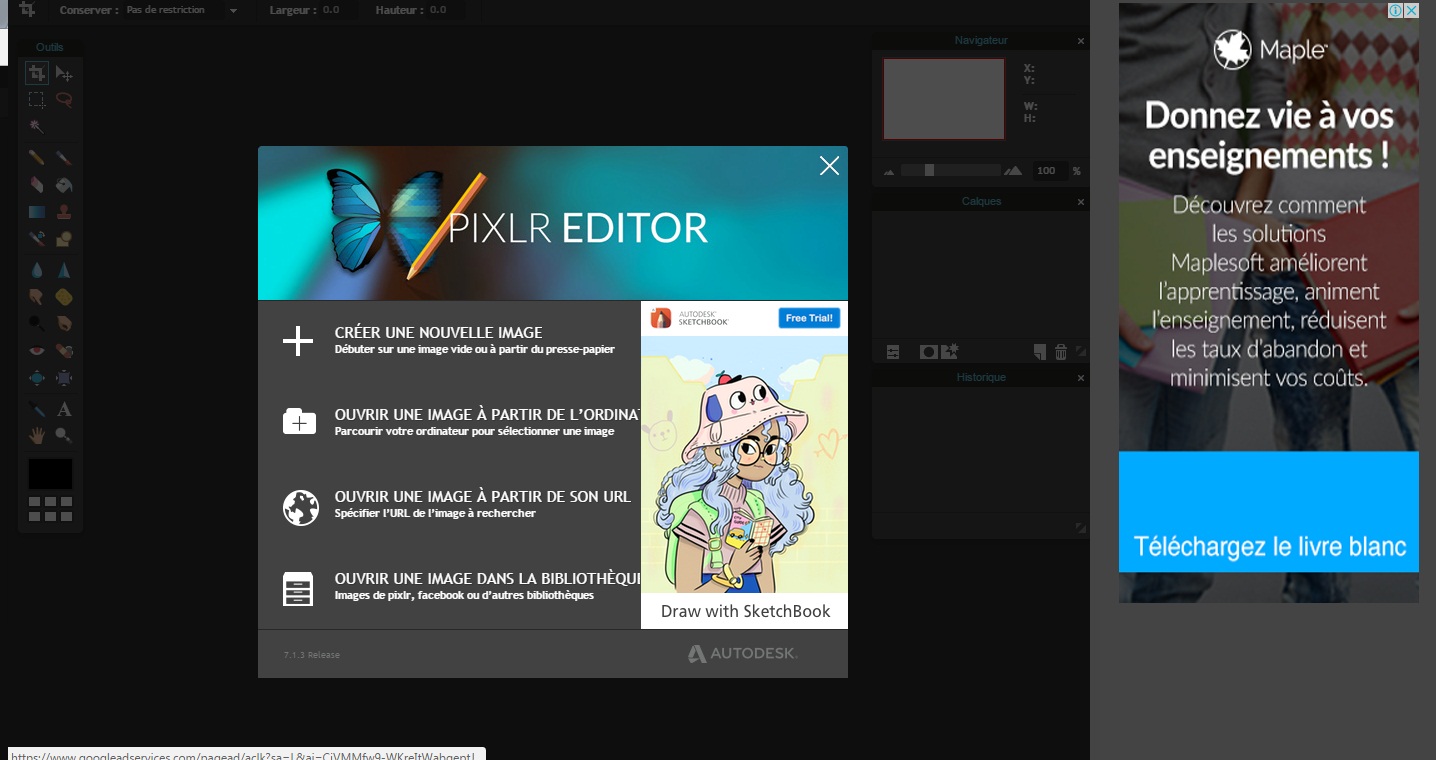Image resolution: width=1436 pixels, height=760 pixels.
Task: Select the Dodge tool
Action: 36,323
